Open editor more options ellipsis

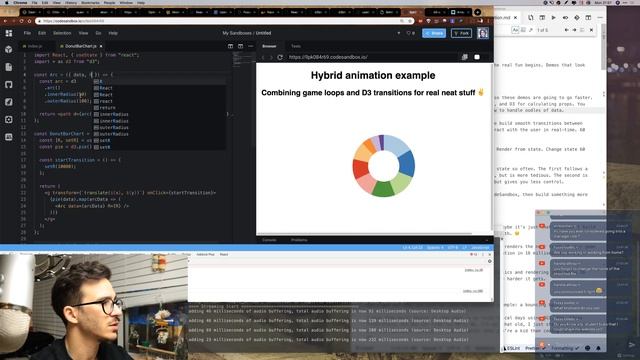pos(250,46)
